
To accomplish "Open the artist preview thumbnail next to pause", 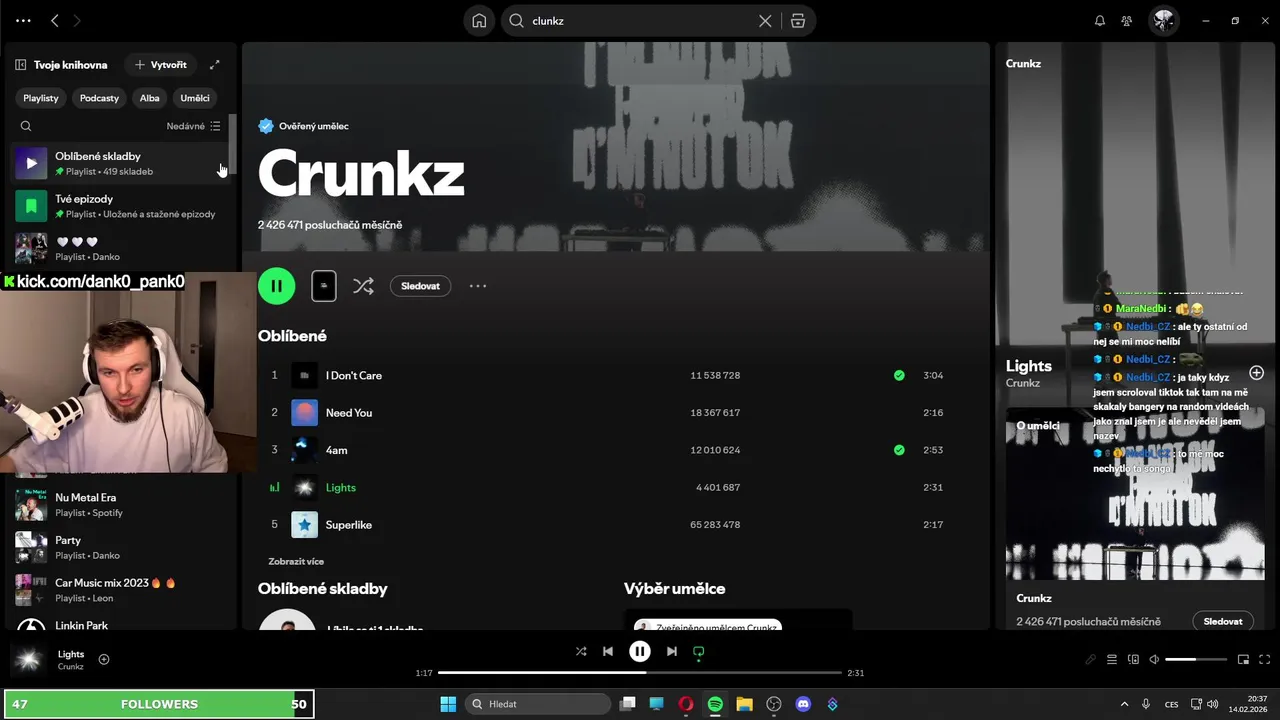I will [x=324, y=286].
